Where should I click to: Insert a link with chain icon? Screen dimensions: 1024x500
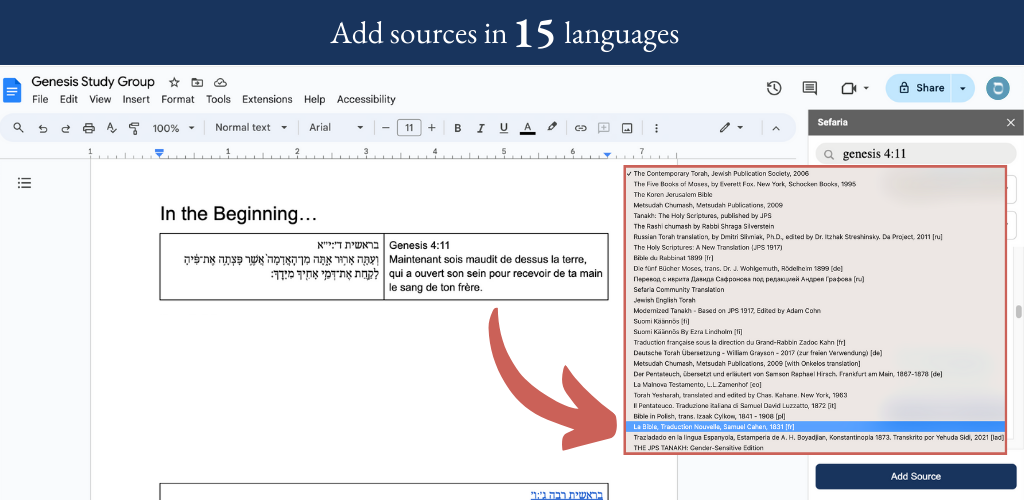(580, 128)
